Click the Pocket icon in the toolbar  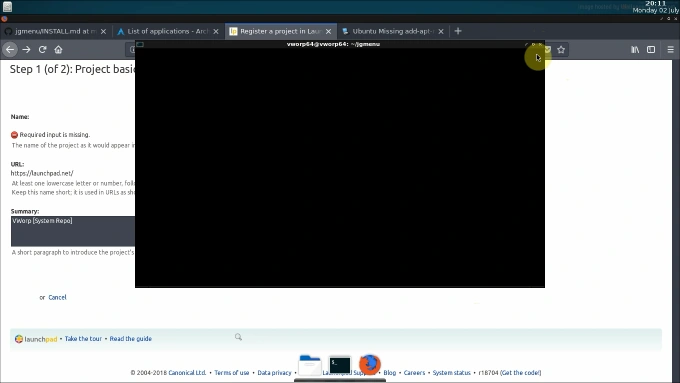click(547, 49)
